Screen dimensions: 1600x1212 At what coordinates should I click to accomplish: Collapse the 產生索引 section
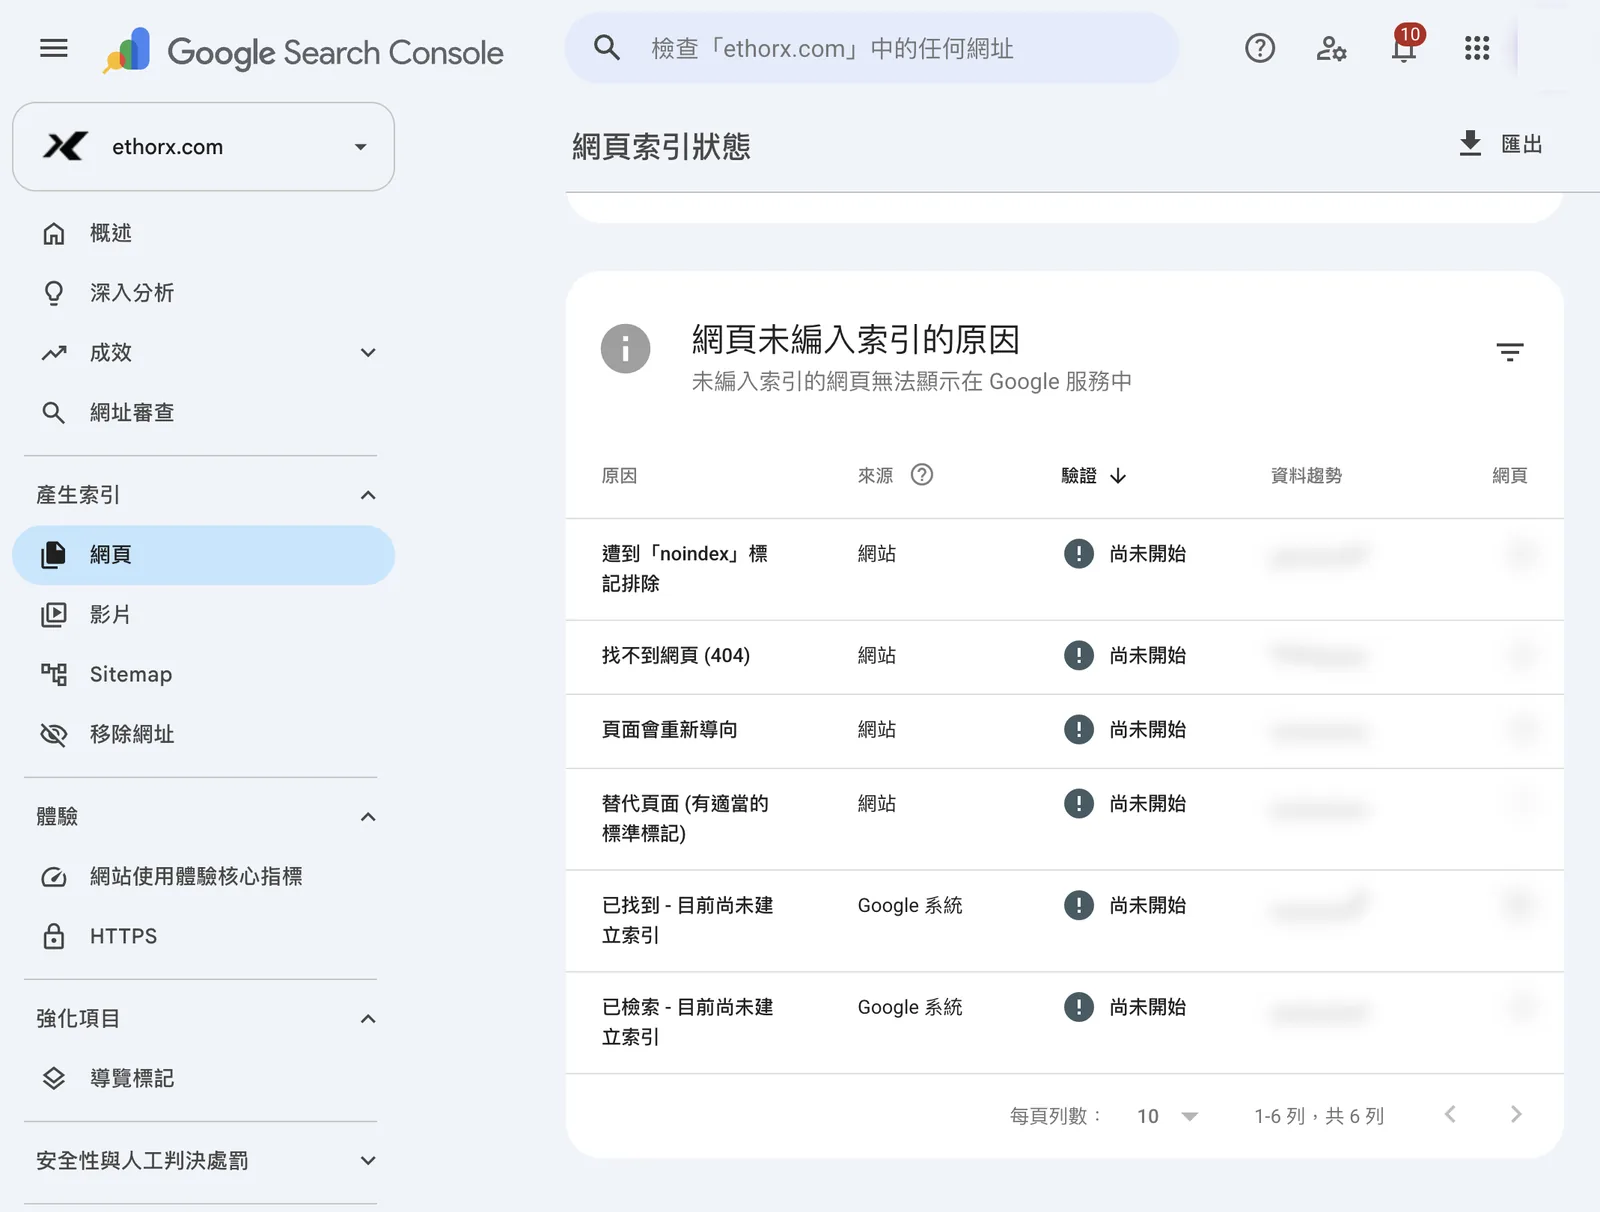[x=368, y=495]
